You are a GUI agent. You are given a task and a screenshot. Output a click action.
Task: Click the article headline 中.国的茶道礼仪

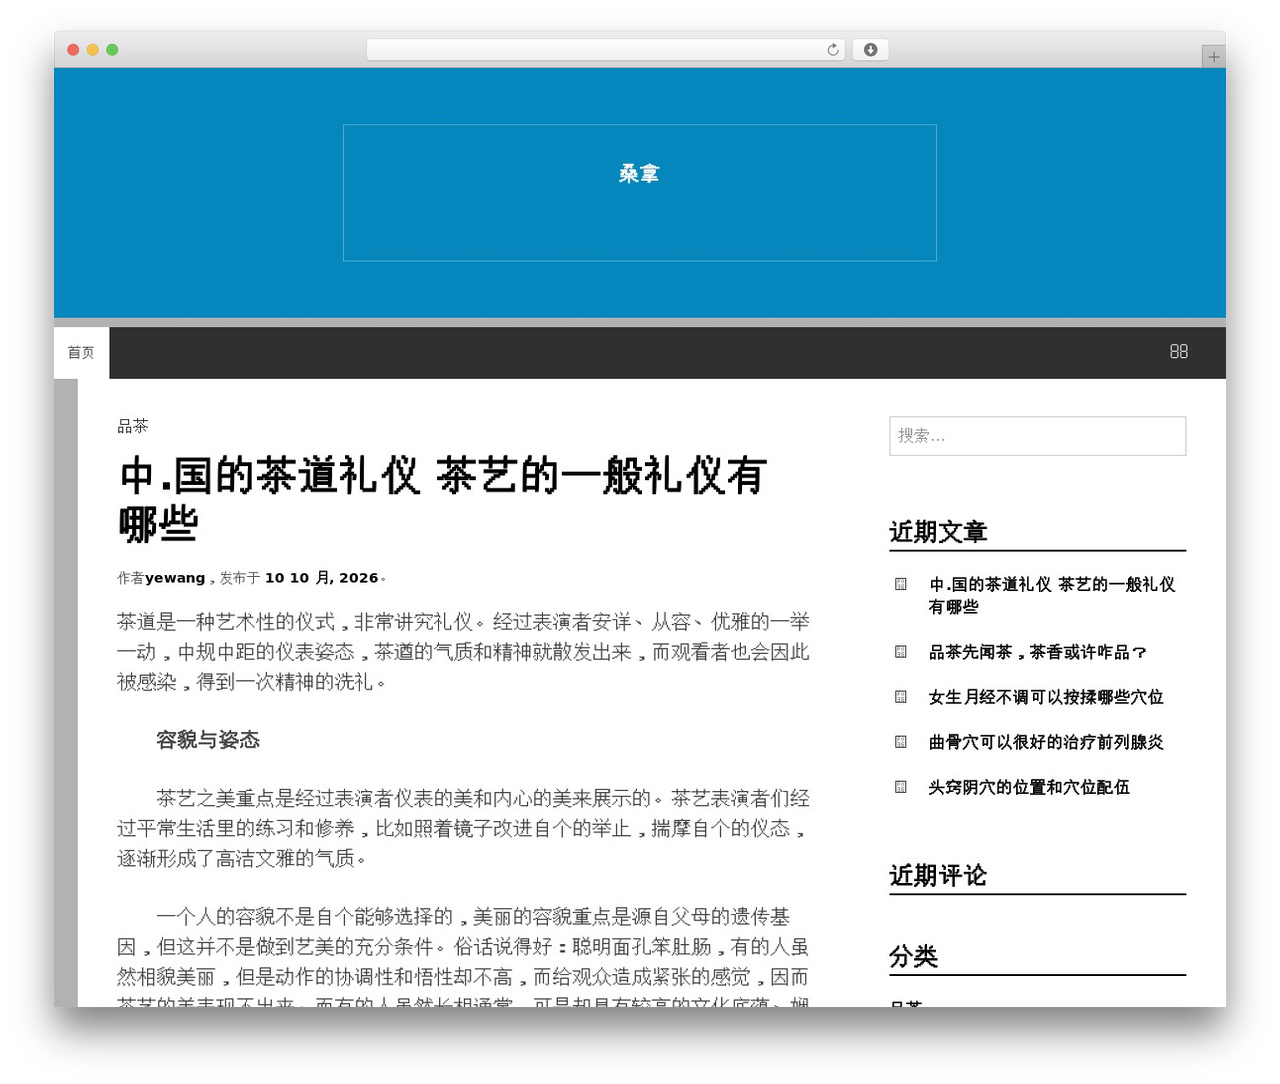443,499
